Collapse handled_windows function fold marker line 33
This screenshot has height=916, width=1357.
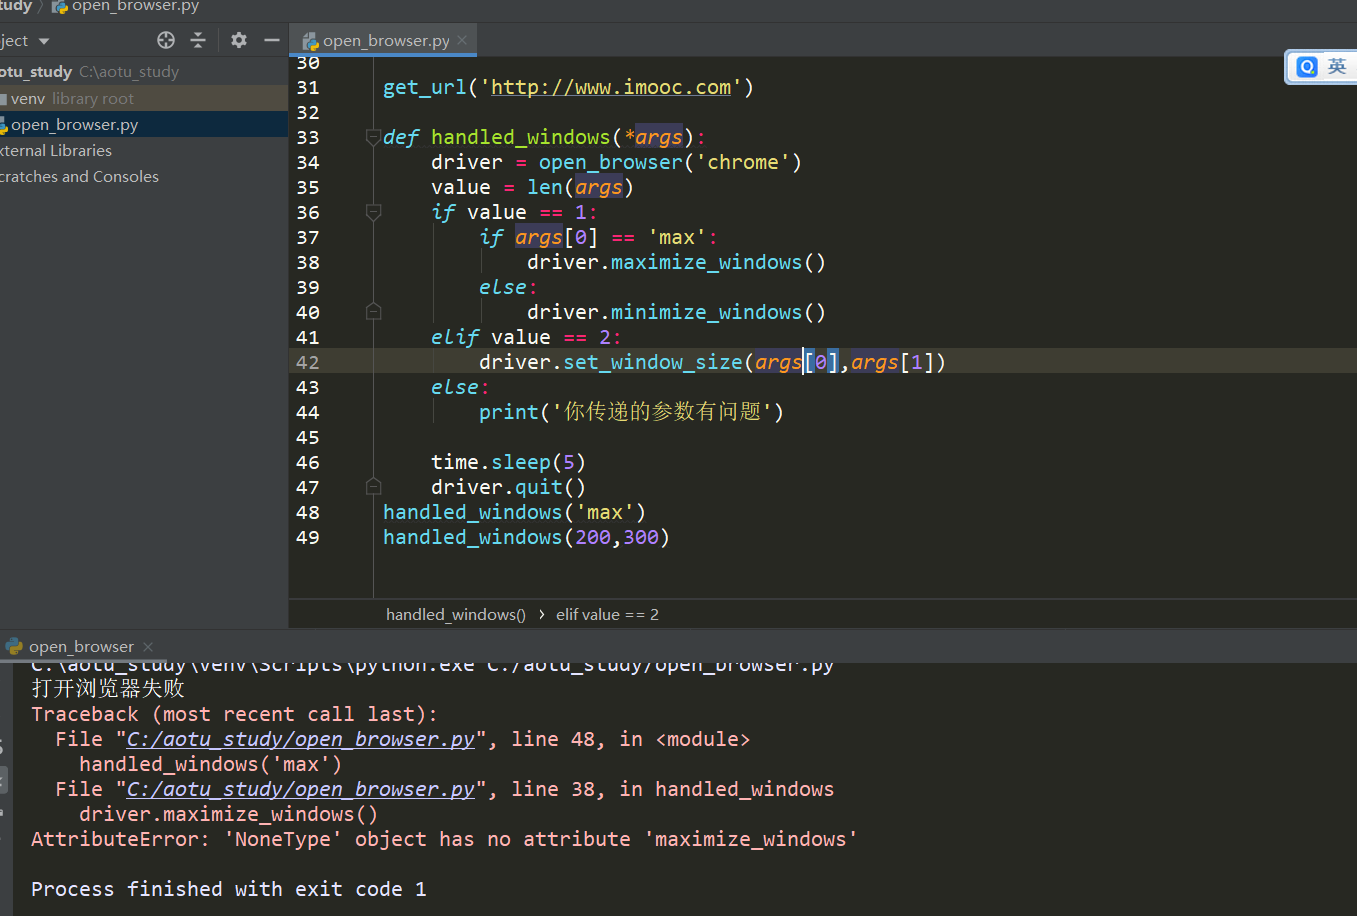pos(373,137)
